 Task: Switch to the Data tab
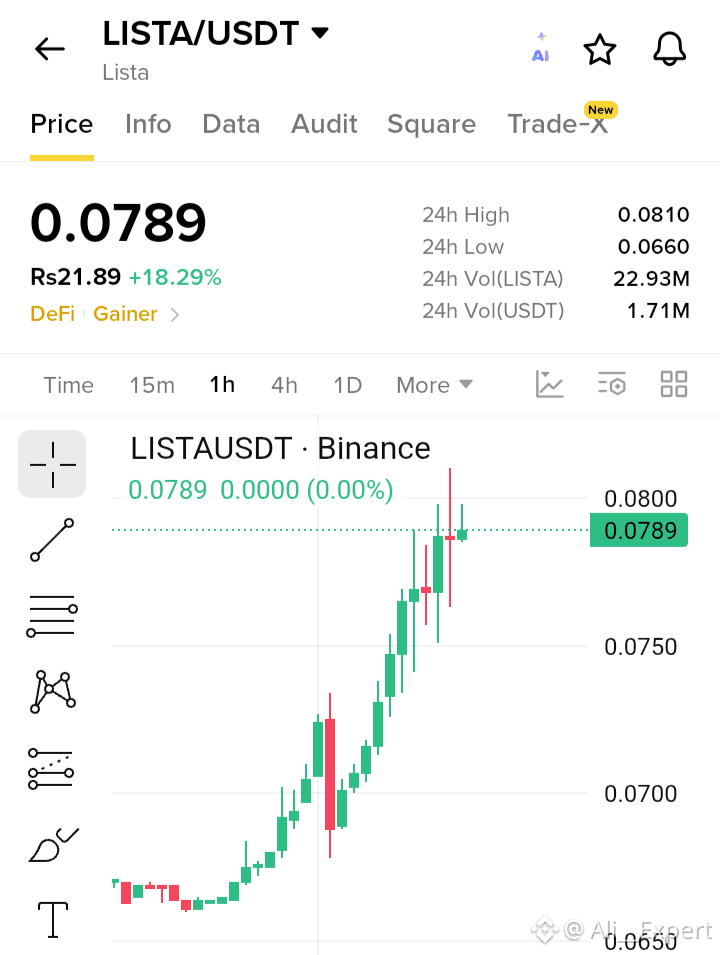pyautogui.click(x=231, y=124)
